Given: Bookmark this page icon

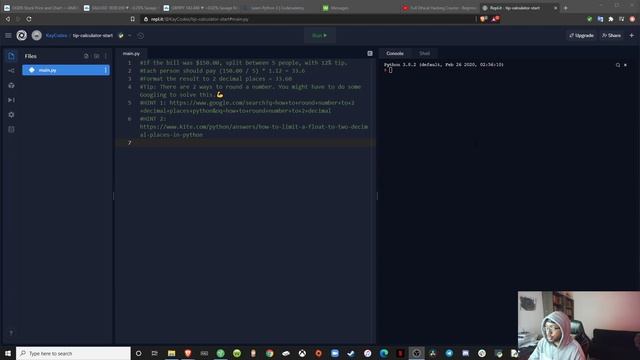Looking at the screenshot, I should click(132, 19).
